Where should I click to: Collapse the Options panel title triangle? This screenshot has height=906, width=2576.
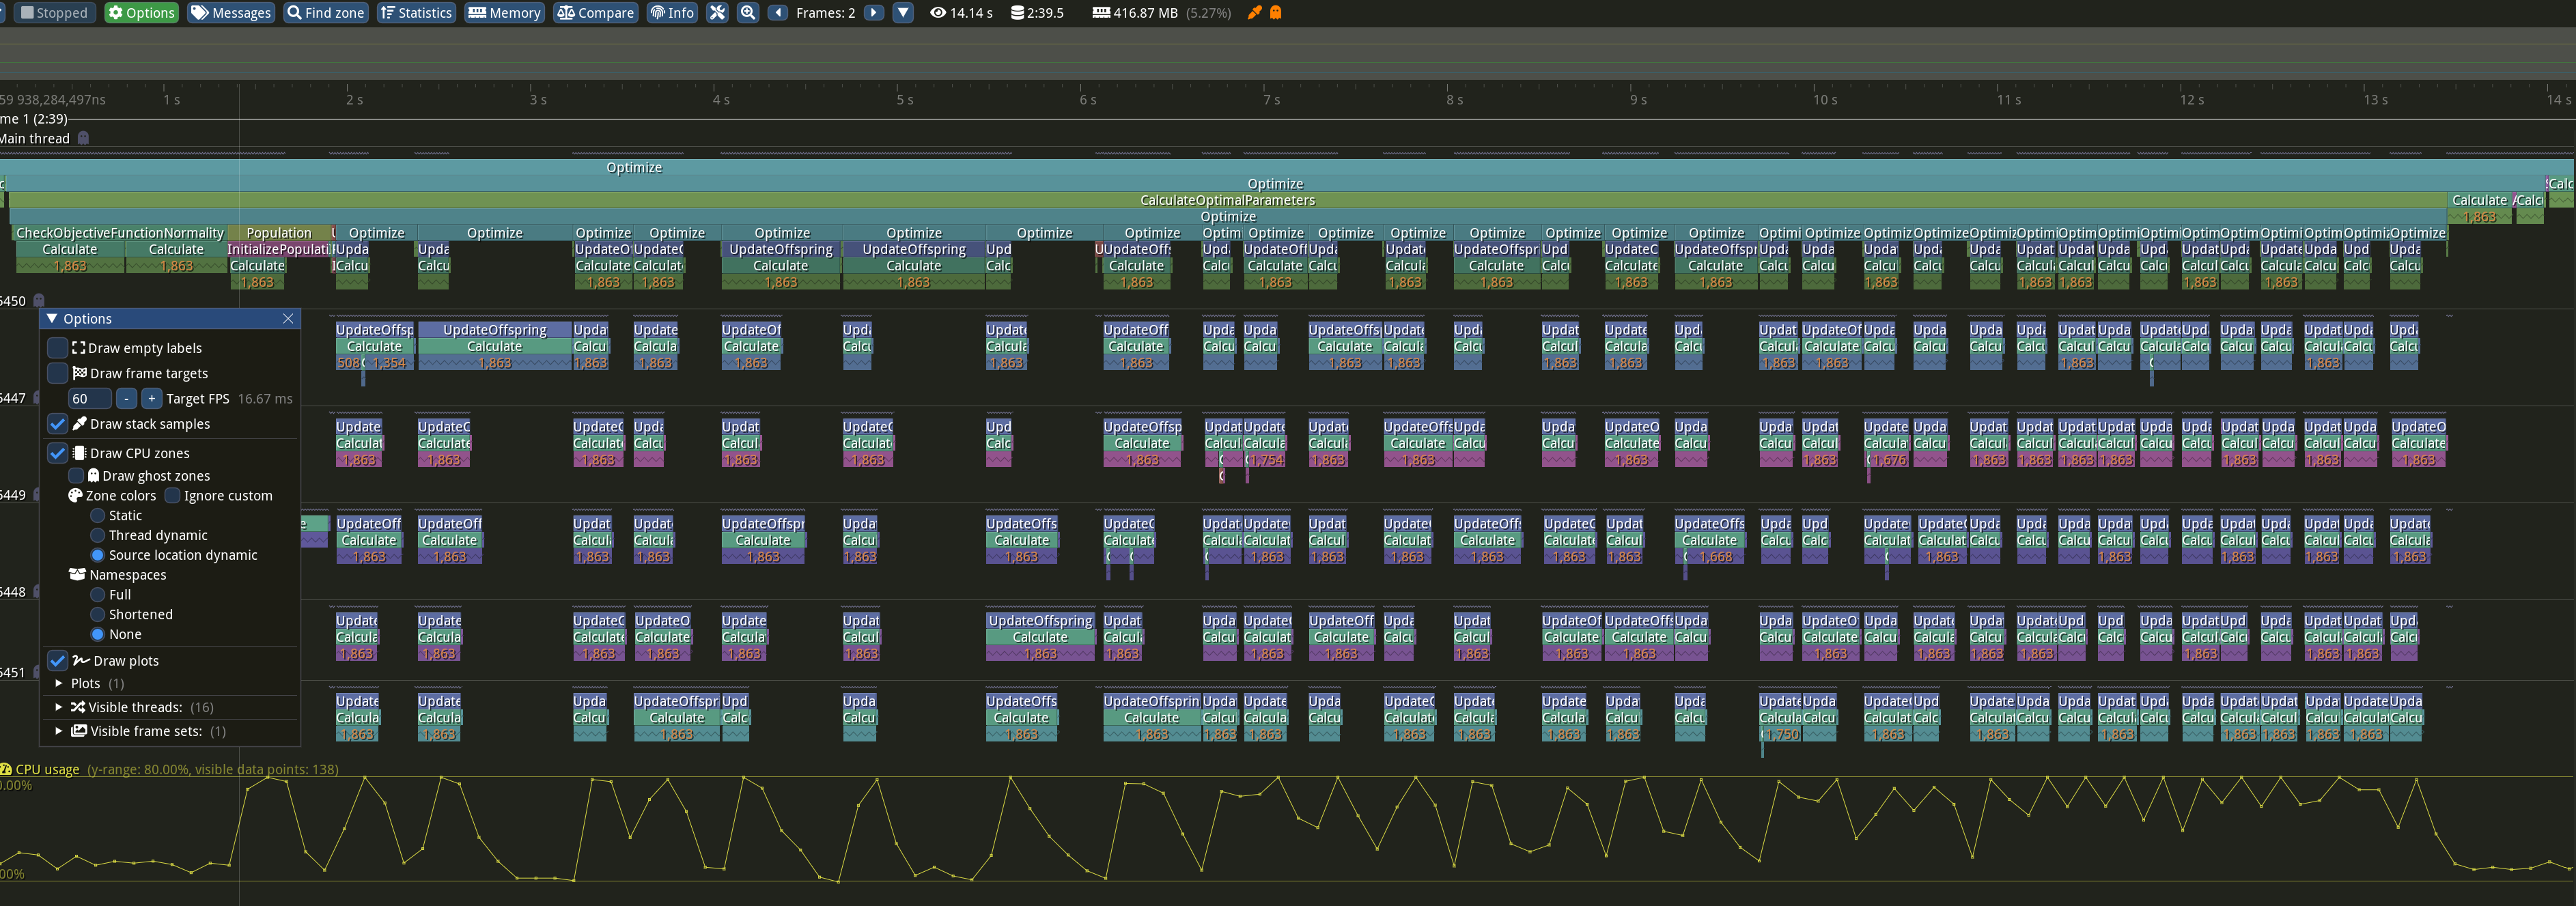click(x=52, y=319)
